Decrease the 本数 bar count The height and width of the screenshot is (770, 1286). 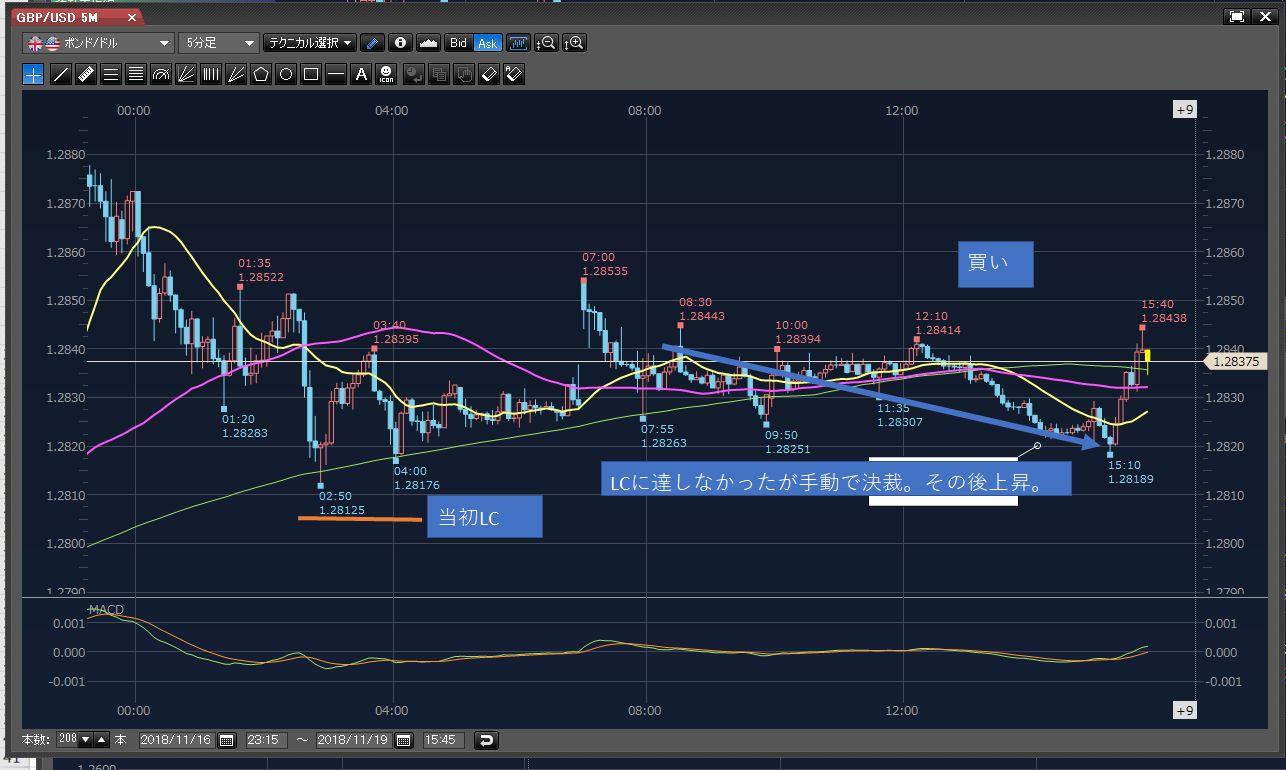click(86, 740)
